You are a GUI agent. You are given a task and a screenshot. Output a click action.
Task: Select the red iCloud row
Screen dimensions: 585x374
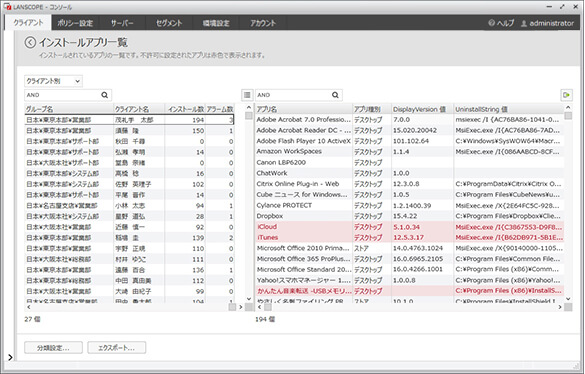410,227
